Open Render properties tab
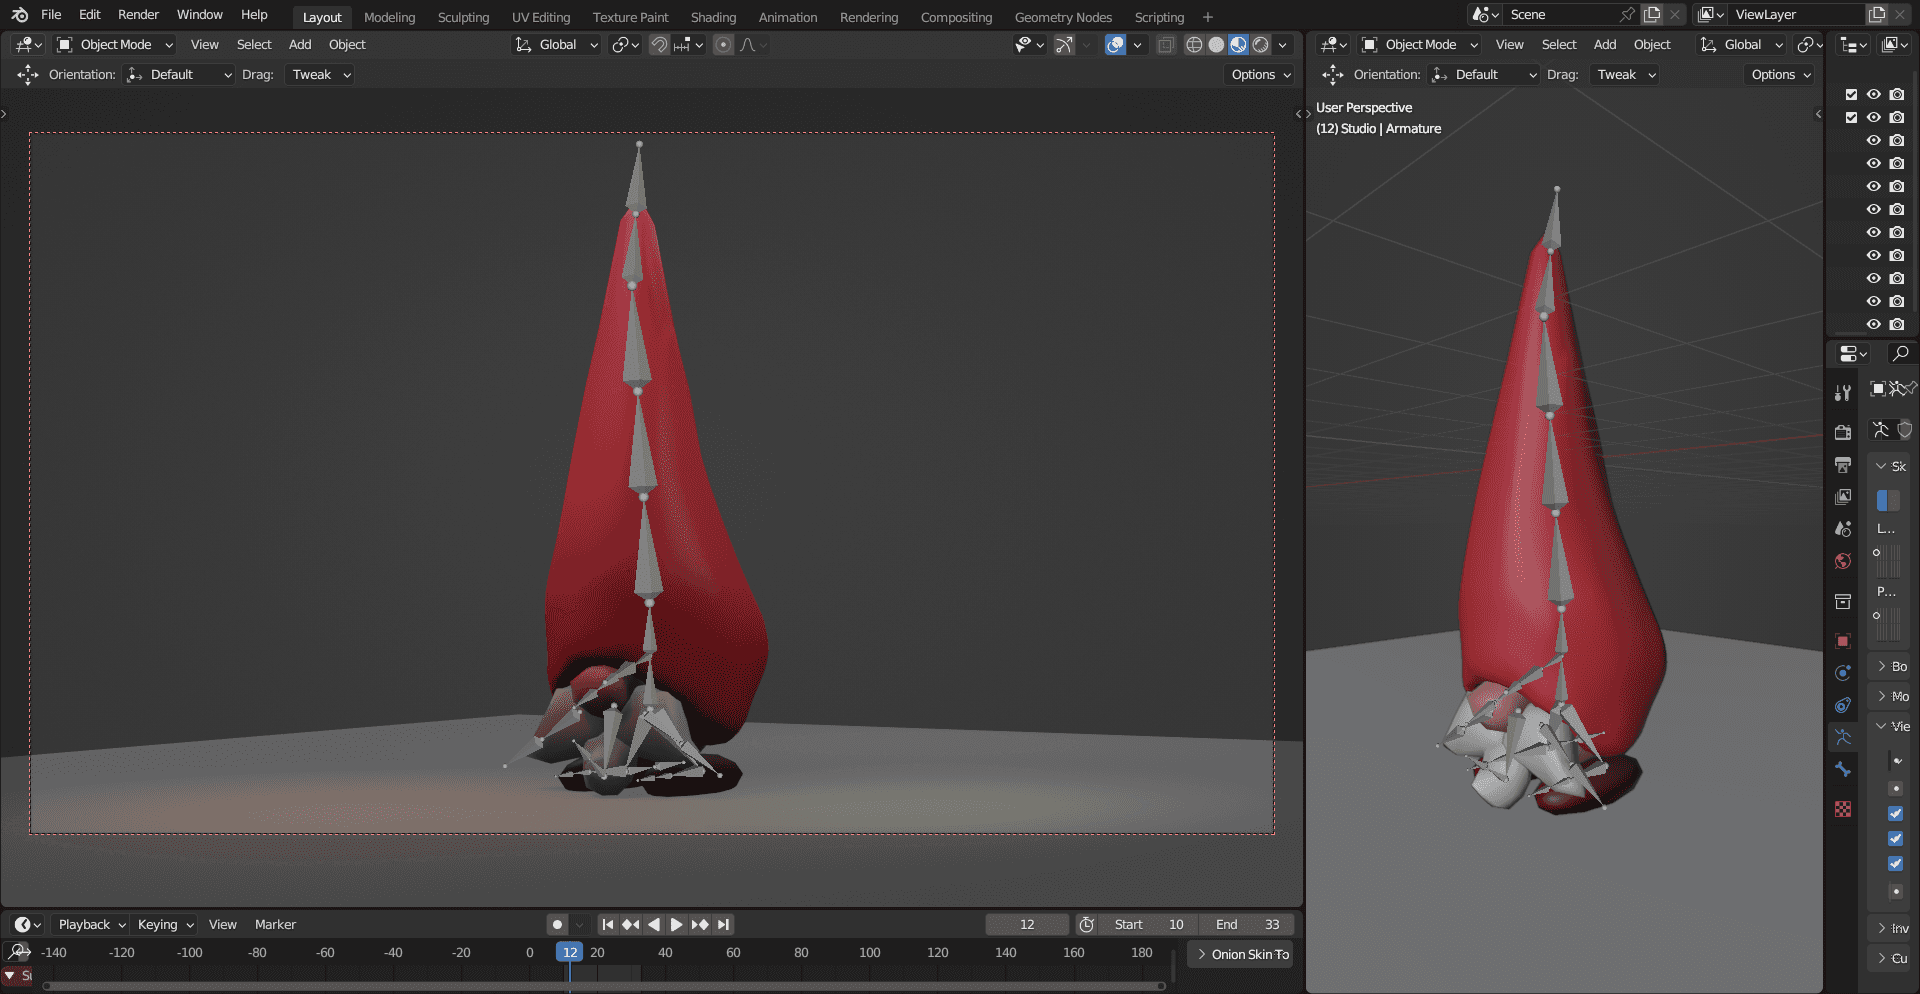This screenshot has width=1920, height=994. tap(1843, 432)
